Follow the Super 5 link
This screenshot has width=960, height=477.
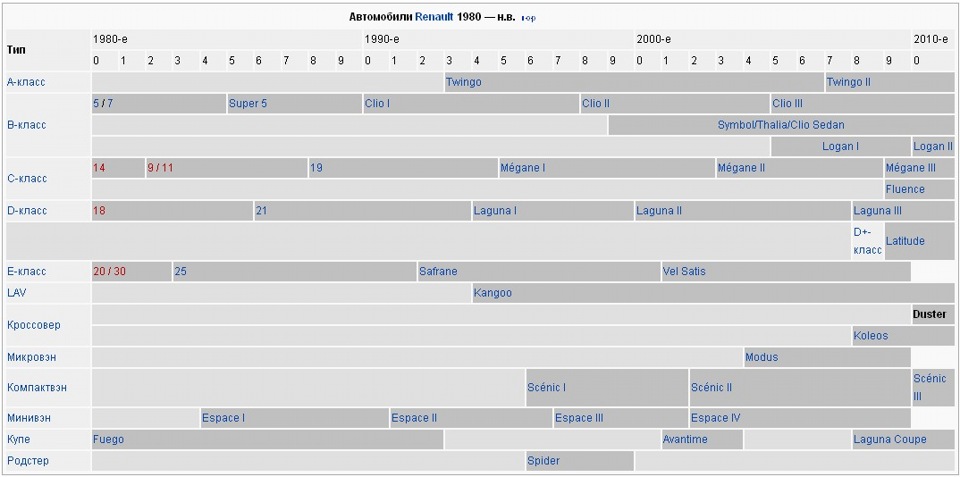click(248, 103)
